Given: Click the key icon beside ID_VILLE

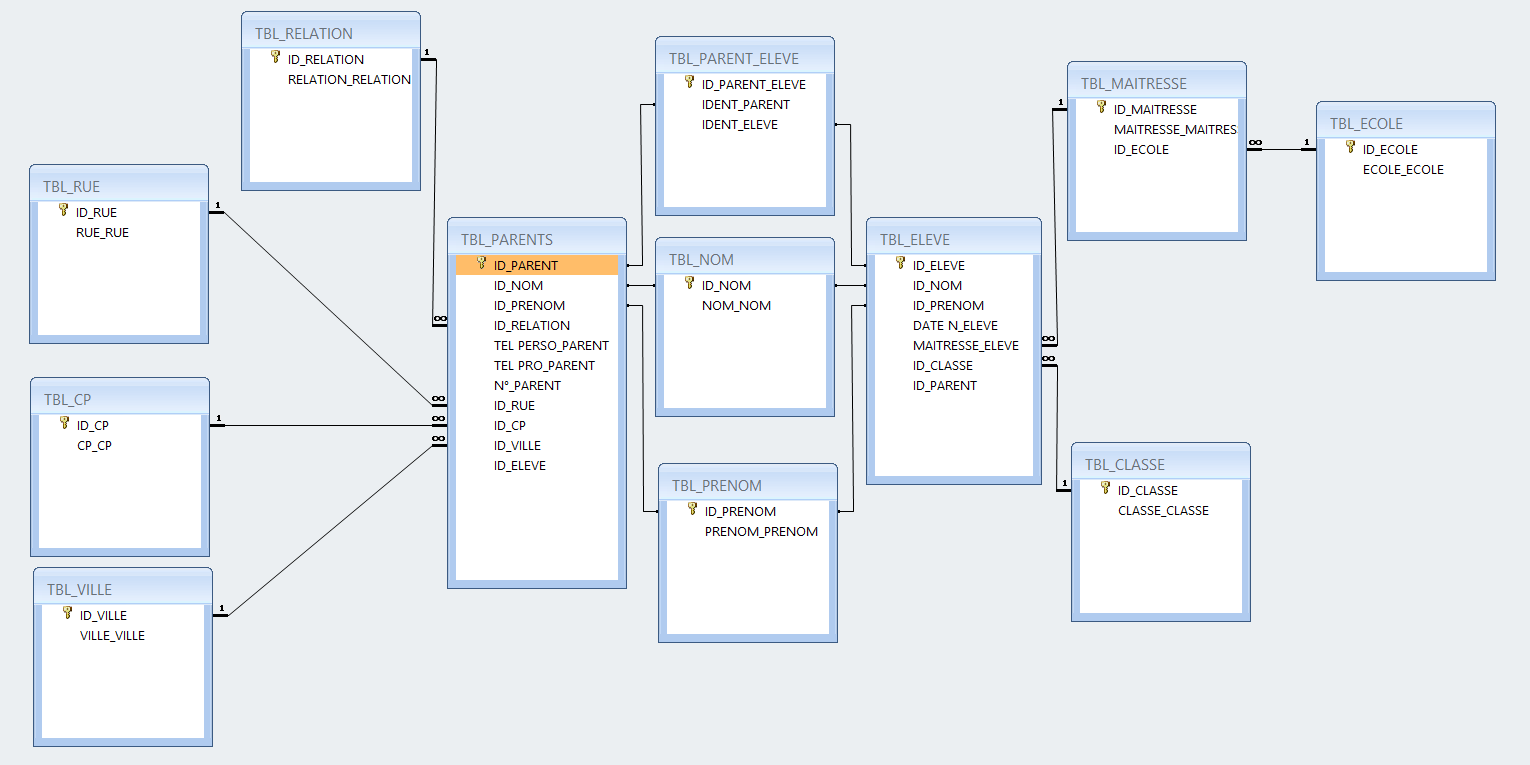Looking at the screenshot, I should click(68, 614).
